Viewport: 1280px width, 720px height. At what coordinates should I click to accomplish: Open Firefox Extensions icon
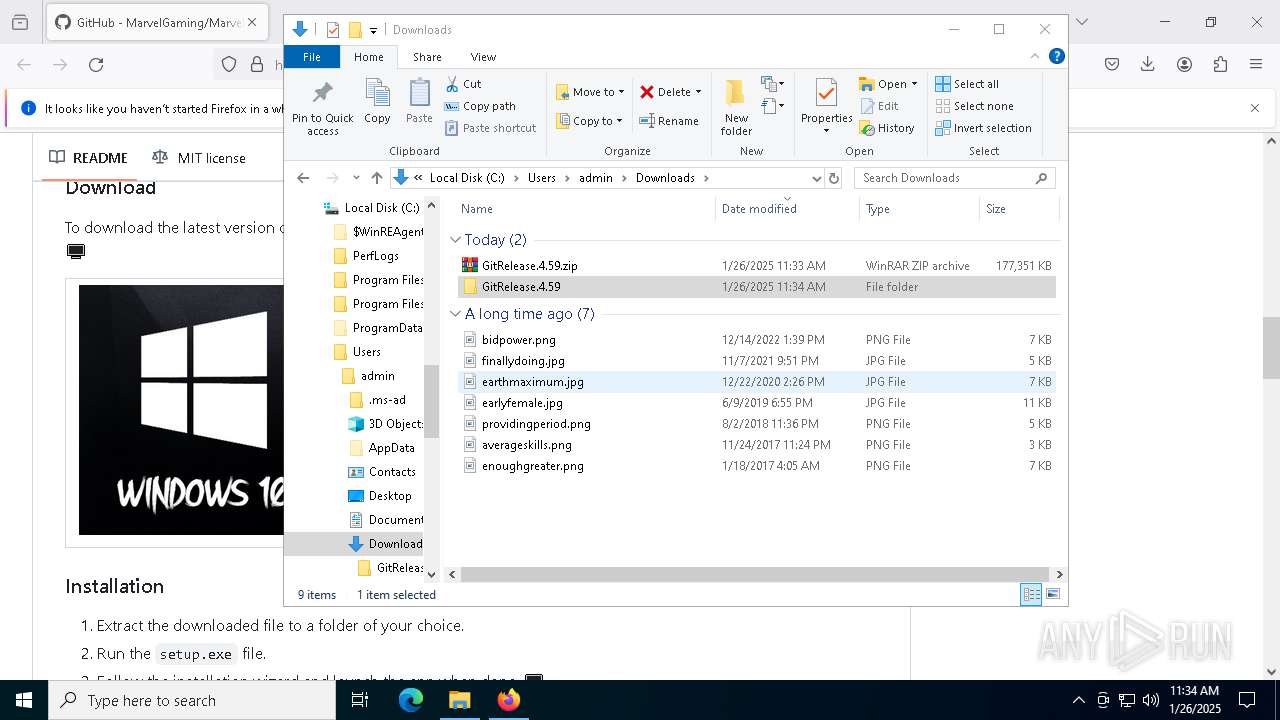1220,64
